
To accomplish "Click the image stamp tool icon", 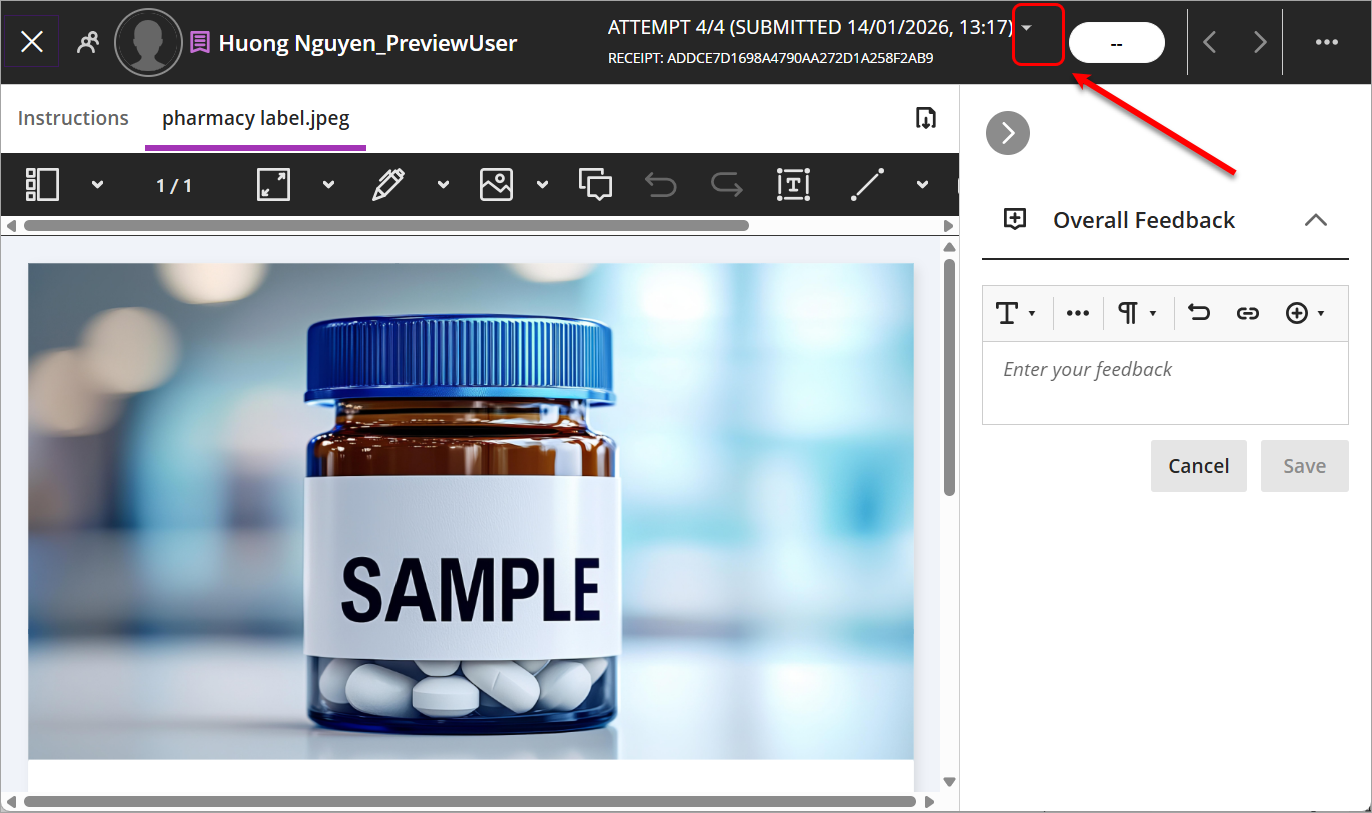I will [x=496, y=184].
